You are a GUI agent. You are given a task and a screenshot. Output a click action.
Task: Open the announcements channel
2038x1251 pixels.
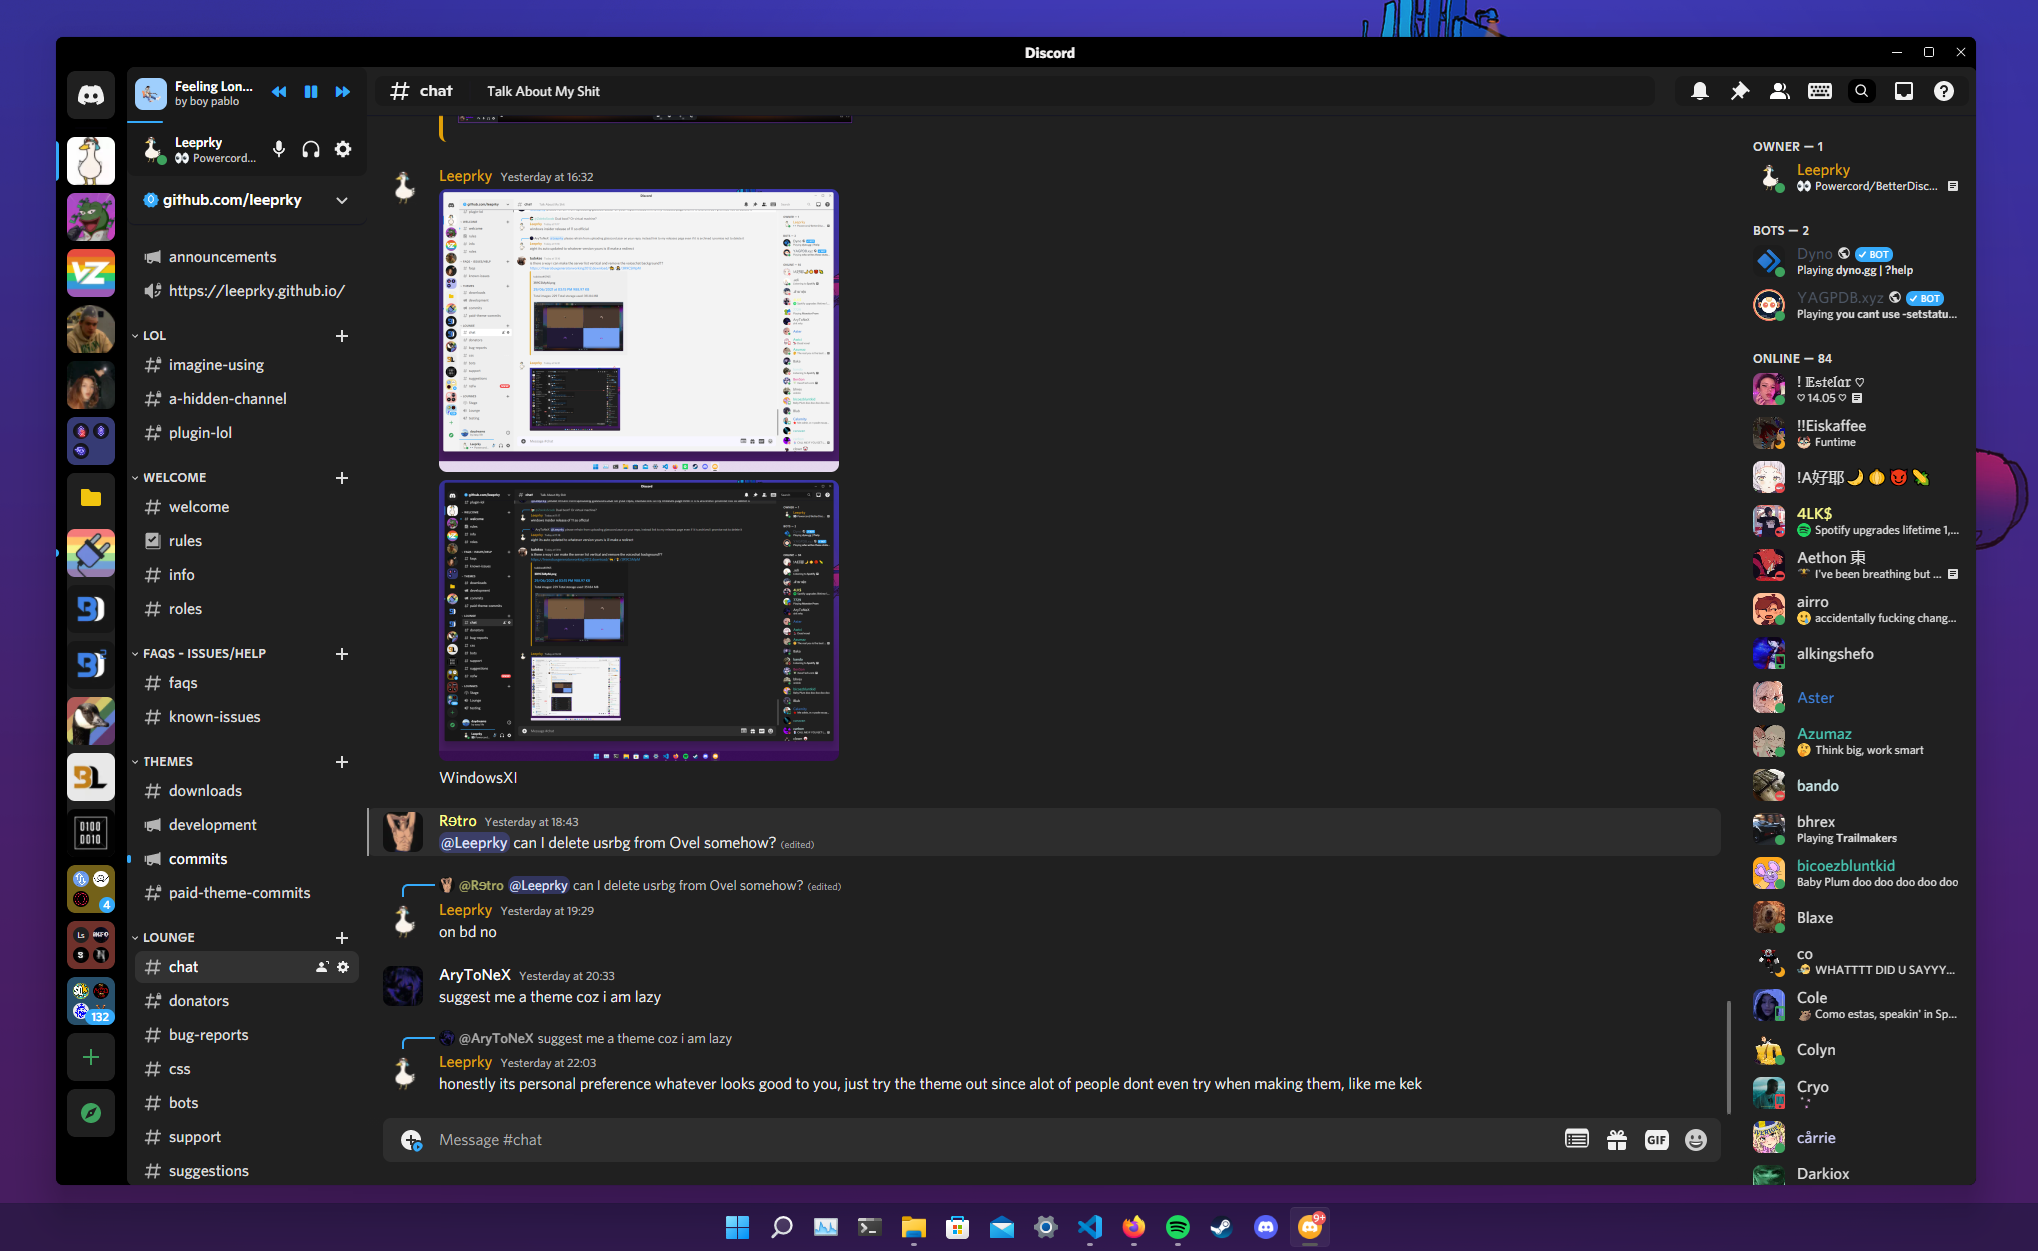click(x=247, y=257)
